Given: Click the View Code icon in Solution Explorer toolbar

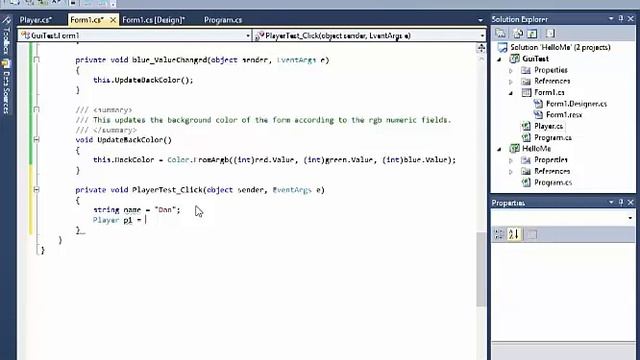Looking at the screenshot, I should [x=550, y=33].
